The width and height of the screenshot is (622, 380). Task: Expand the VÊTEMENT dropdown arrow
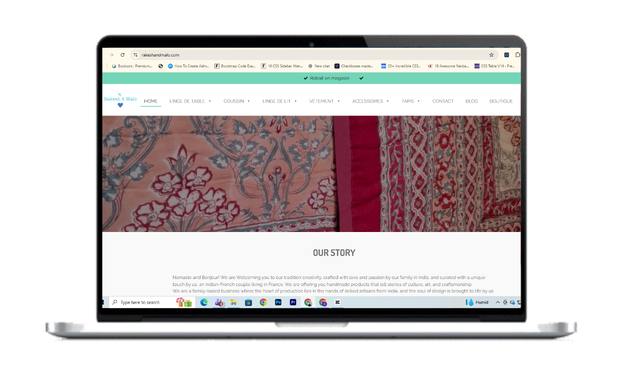(x=338, y=101)
